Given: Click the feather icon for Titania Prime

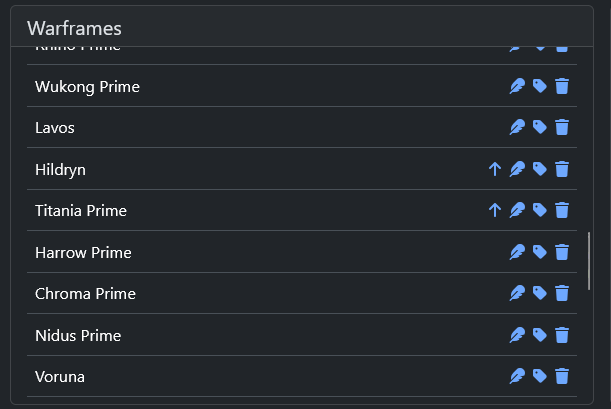Looking at the screenshot, I should tap(517, 210).
